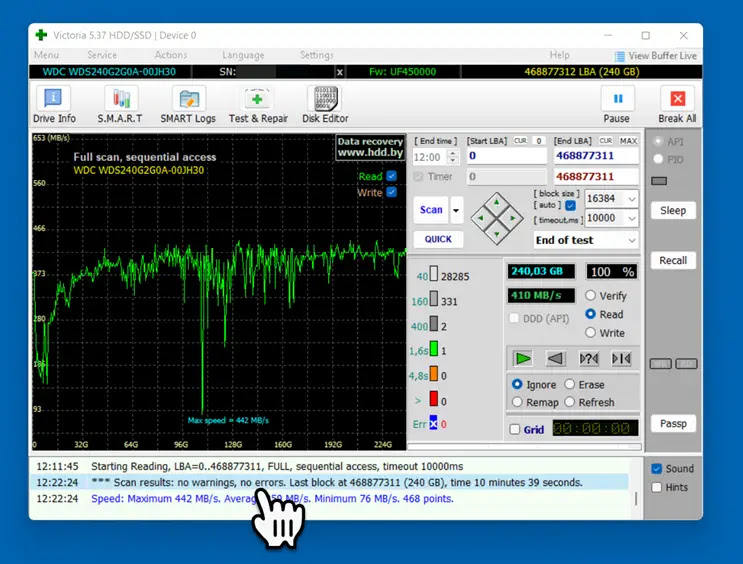
Task: Uncheck the Write graph checkbox
Action: point(391,192)
